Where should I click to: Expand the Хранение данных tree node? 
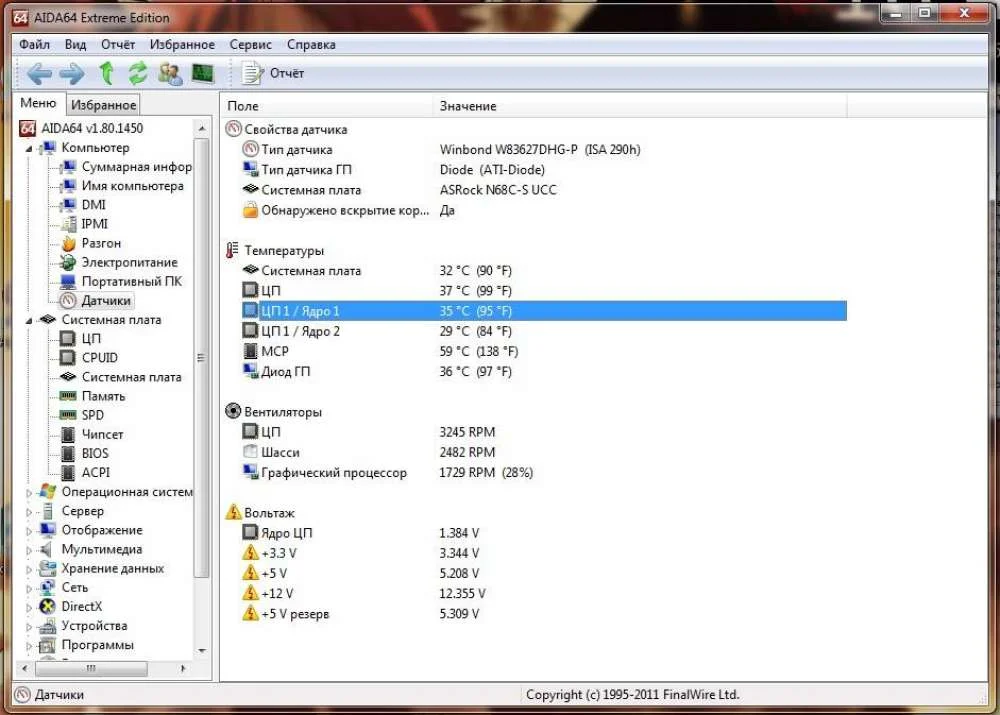[x=29, y=569]
